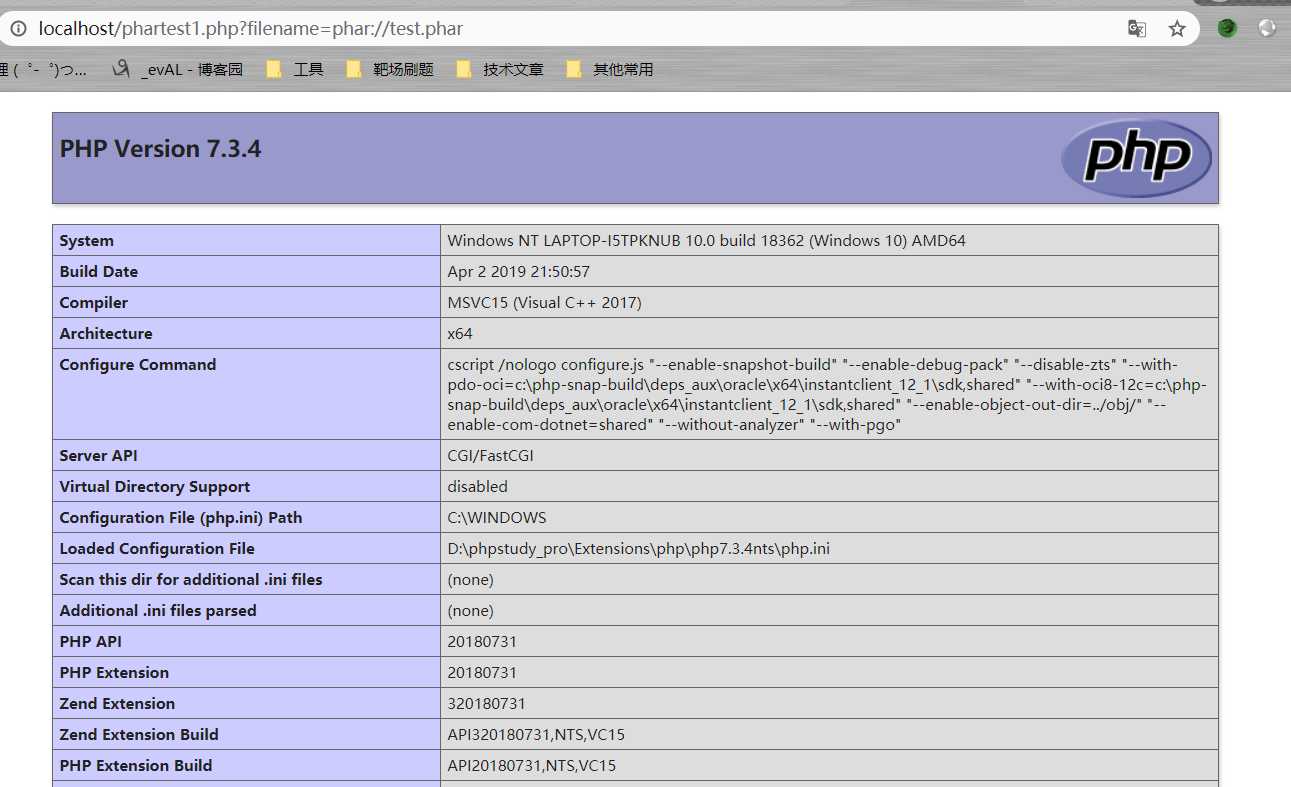This screenshot has width=1291, height=787.
Task: Open the 工具 bookmarks folder
Action: tap(295, 69)
